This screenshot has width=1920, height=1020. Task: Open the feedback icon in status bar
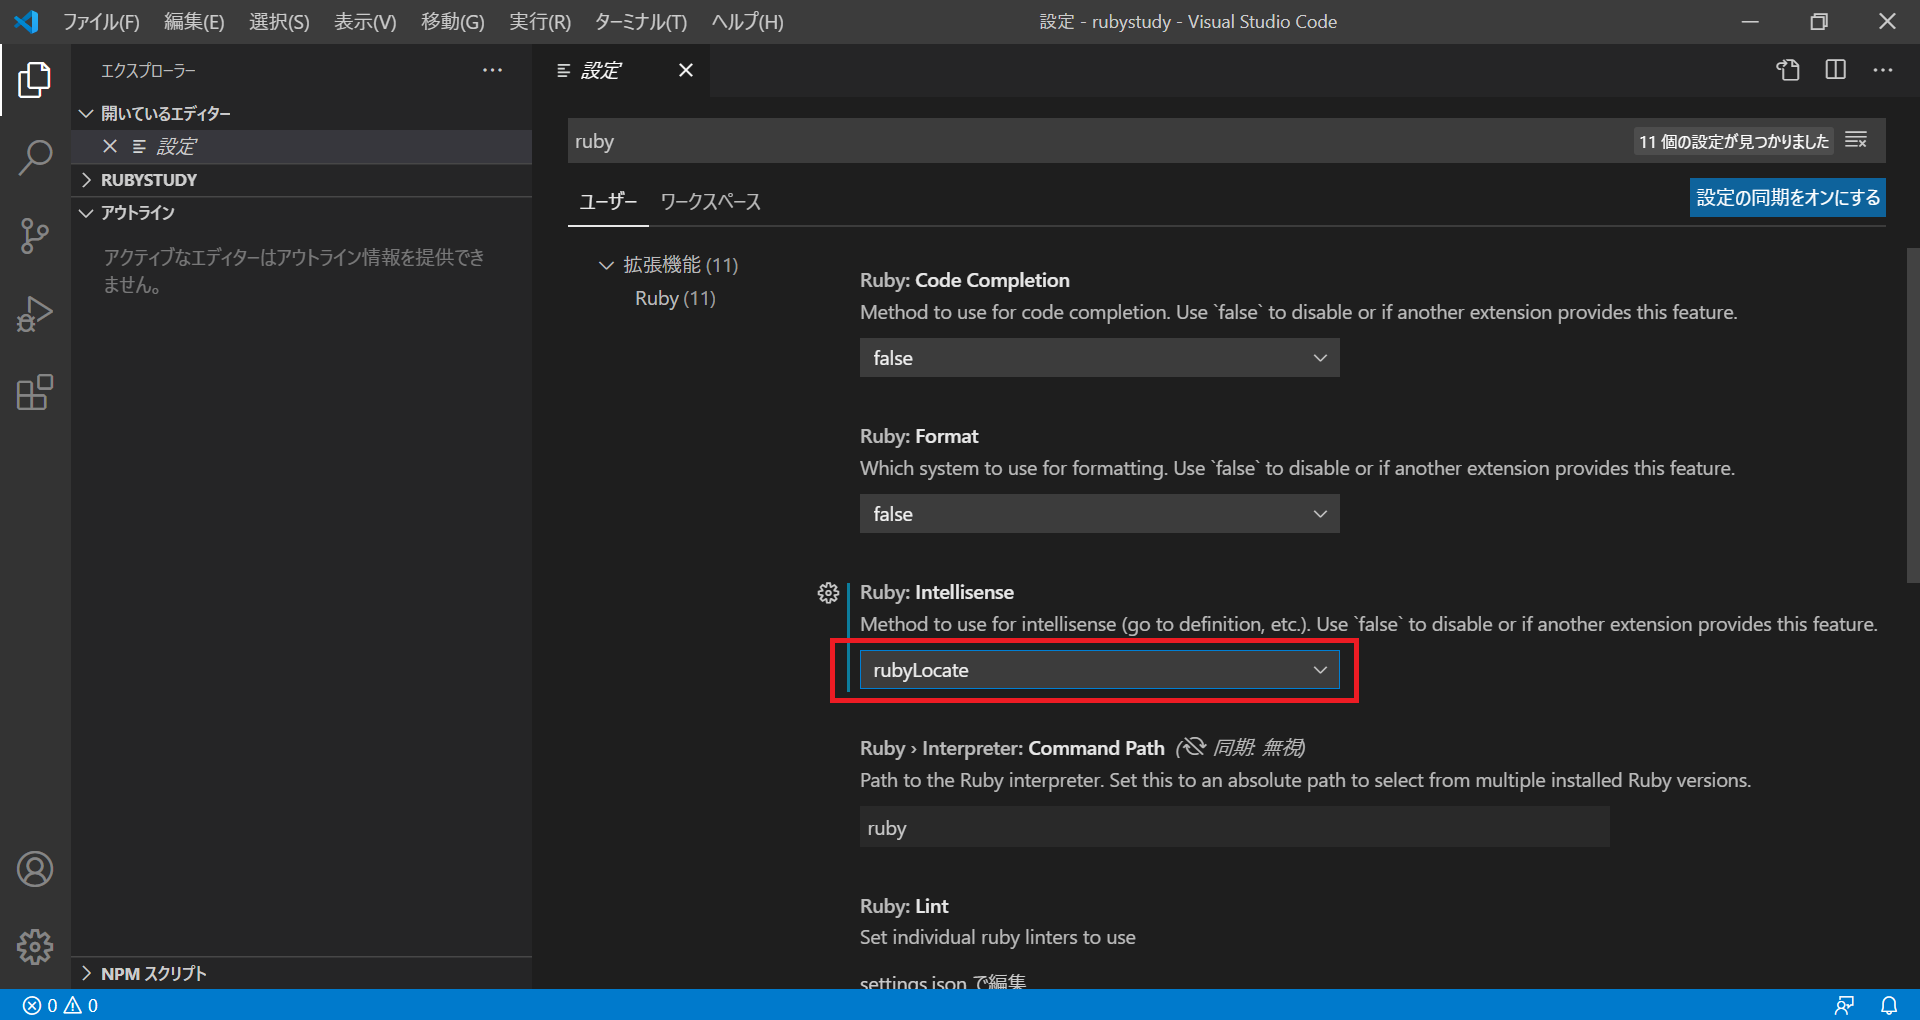1844,1005
